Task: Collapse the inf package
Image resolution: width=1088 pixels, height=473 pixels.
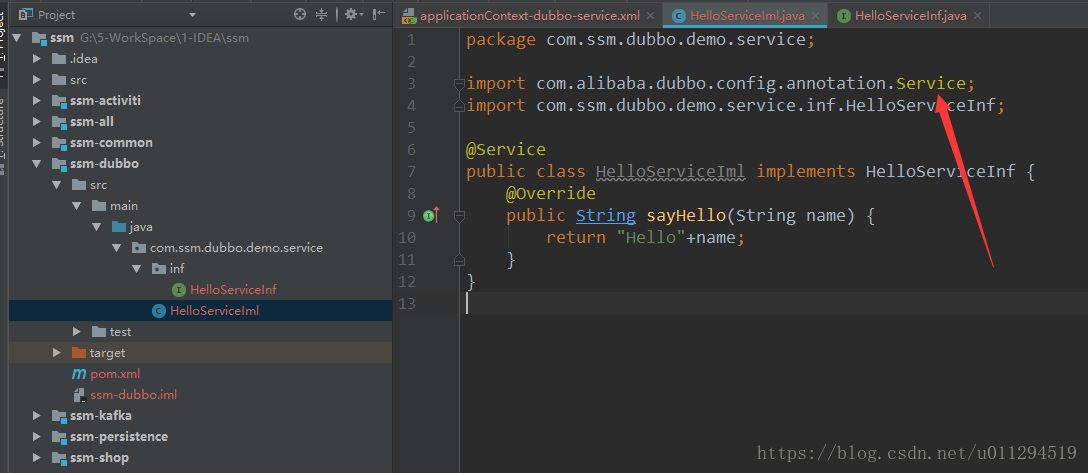Action: pos(136,268)
